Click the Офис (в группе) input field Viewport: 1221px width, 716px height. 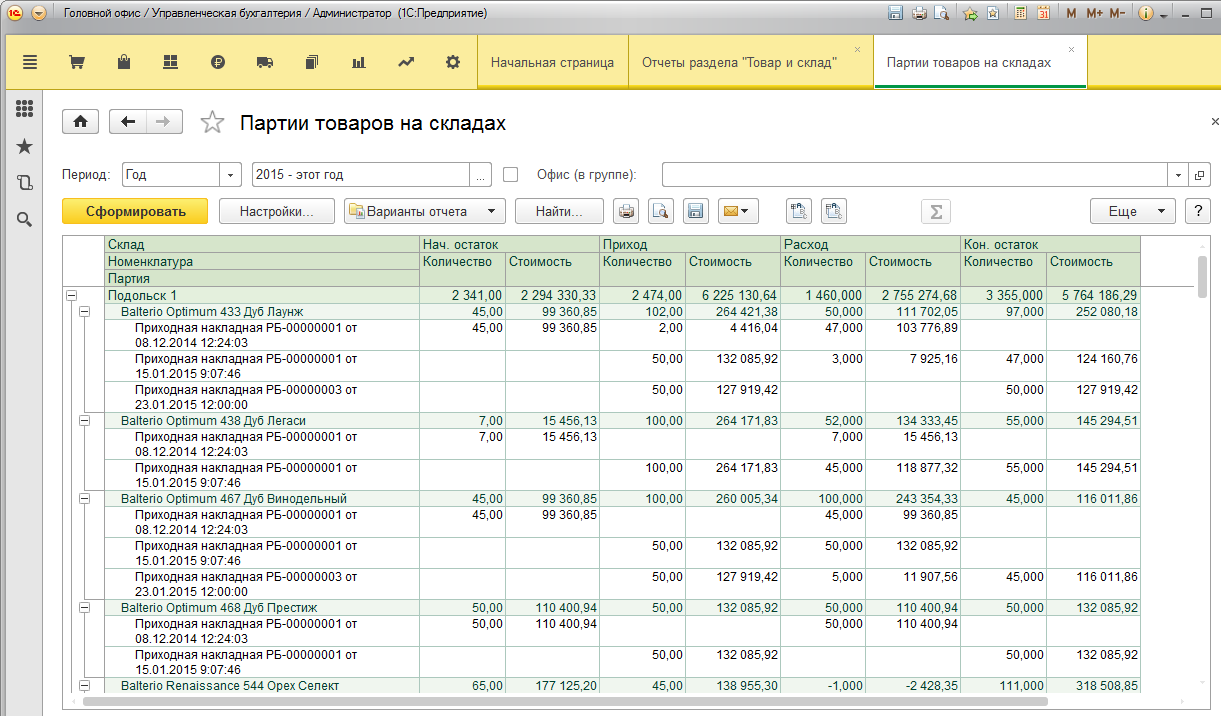[x=915, y=174]
